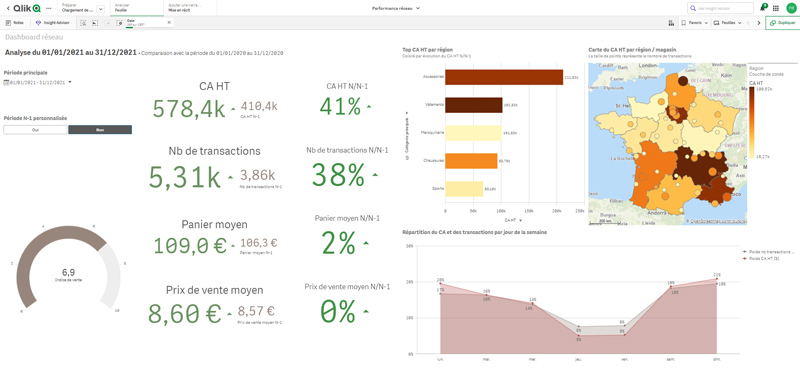The height and width of the screenshot is (375, 800).
Task: Open the apps grid launcher
Action: coord(776,8)
